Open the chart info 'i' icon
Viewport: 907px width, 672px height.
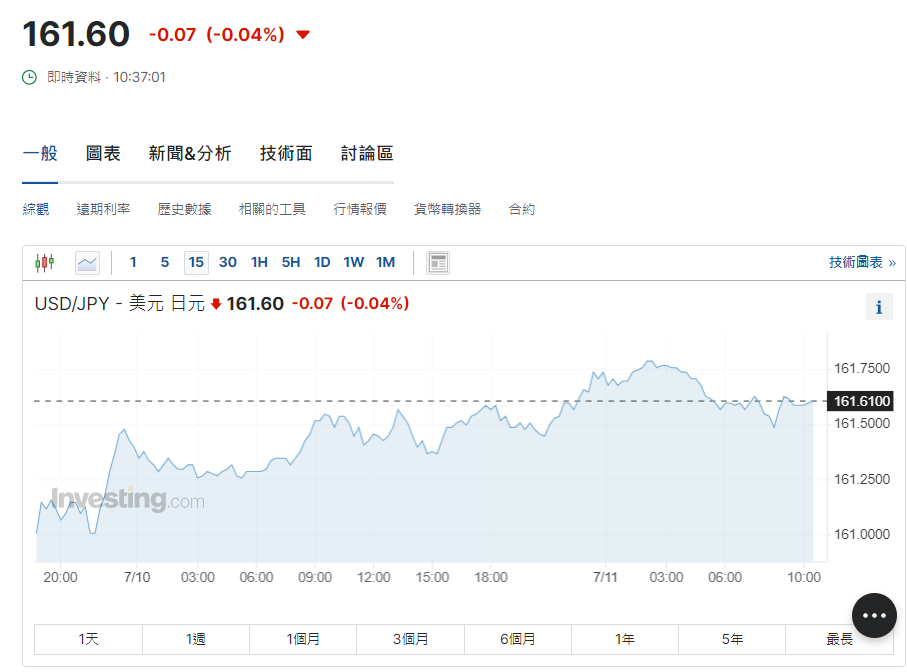point(878,307)
